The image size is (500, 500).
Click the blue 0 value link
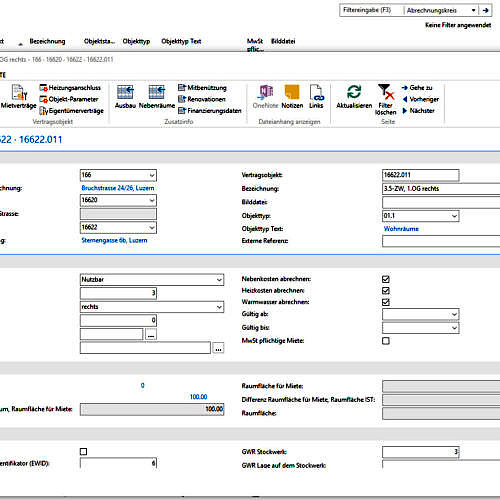143,386
